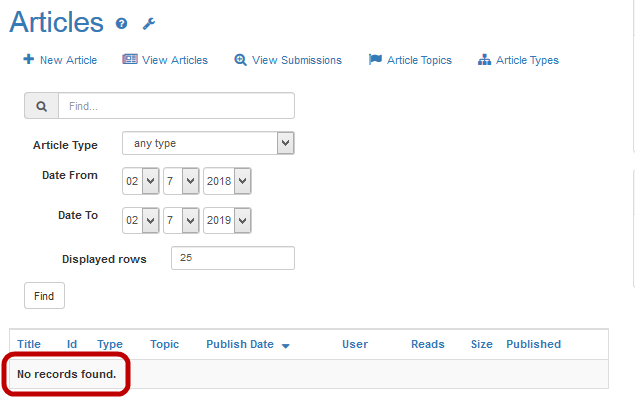This screenshot has width=635, height=410.
Task: Click the search magnifier icon beside Find field
Action: point(41,106)
